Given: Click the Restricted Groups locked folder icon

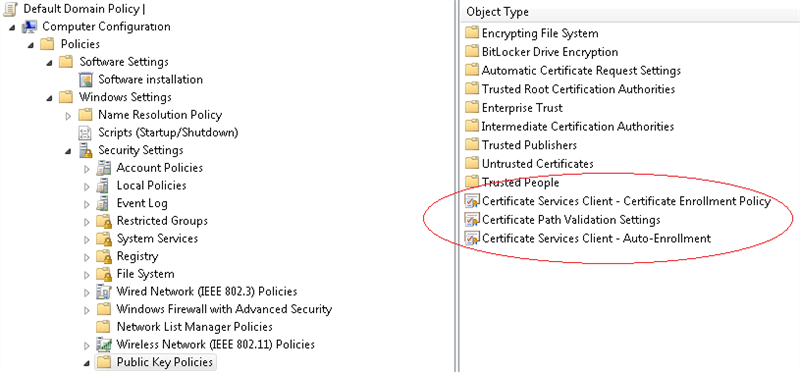Looking at the screenshot, I should point(104,221).
